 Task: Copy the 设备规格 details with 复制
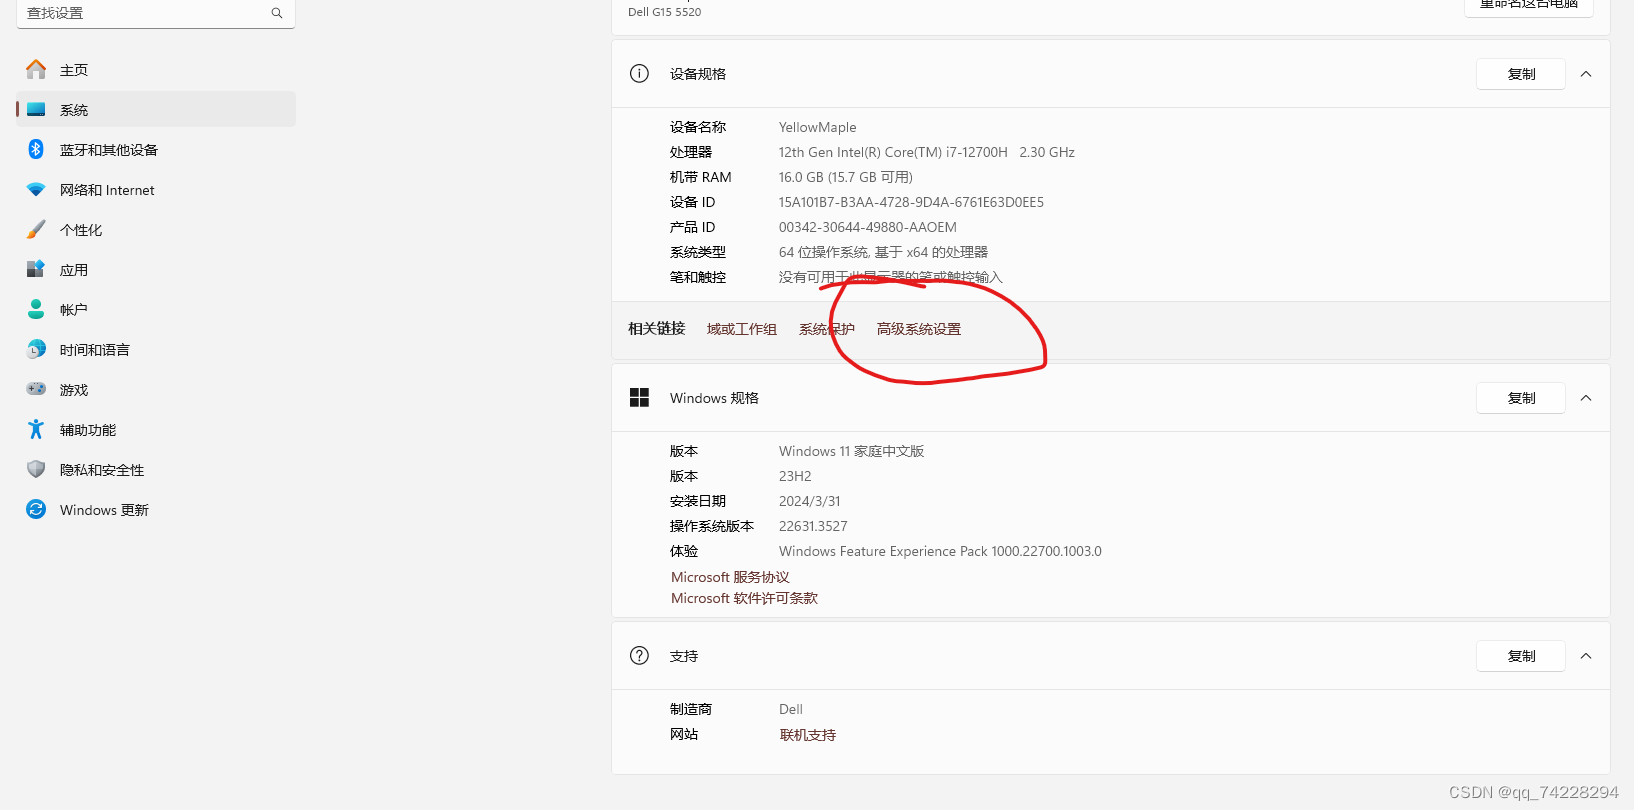[x=1521, y=74]
